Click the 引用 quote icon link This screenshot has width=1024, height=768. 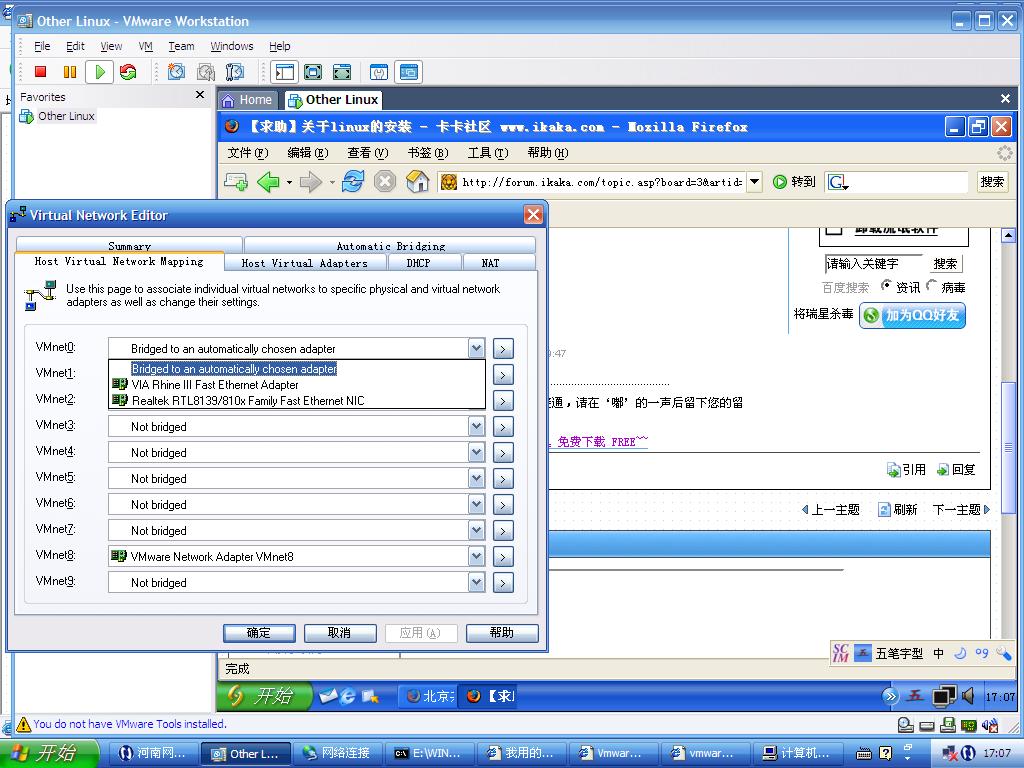pyautogui.click(x=906, y=470)
